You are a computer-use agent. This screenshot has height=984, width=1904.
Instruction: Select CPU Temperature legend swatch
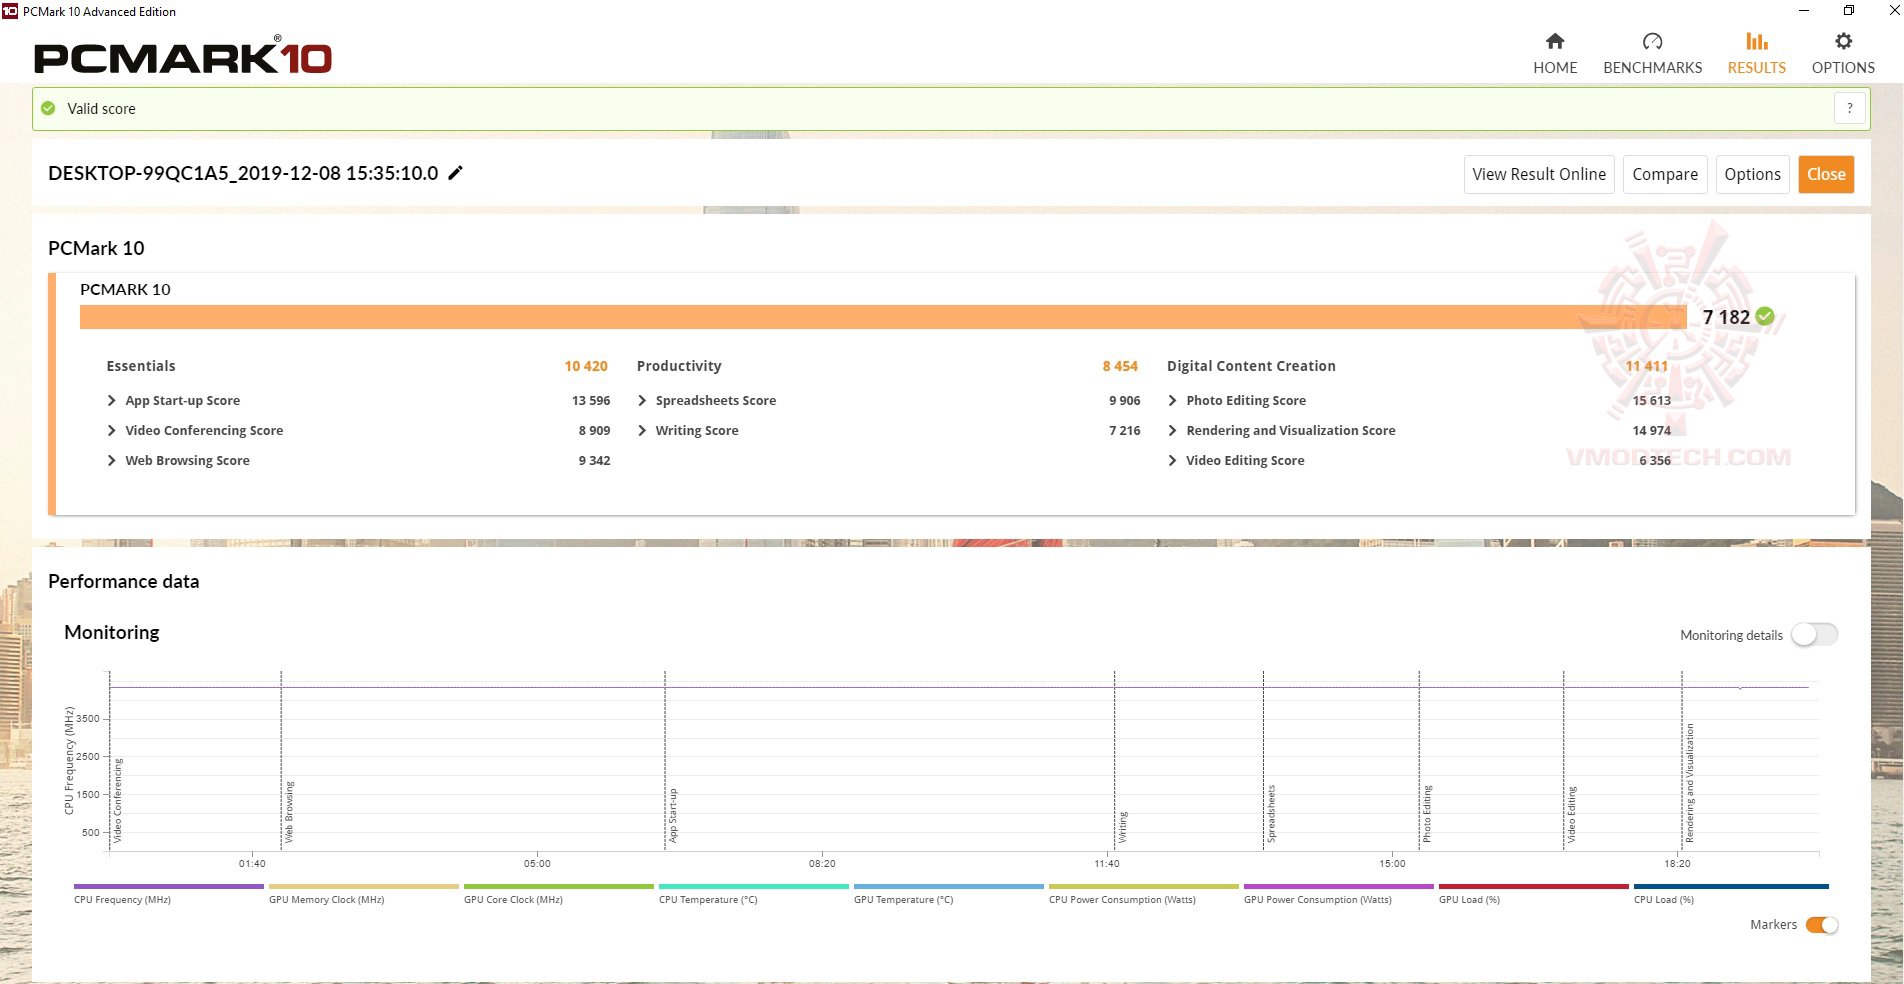(754, 886)
